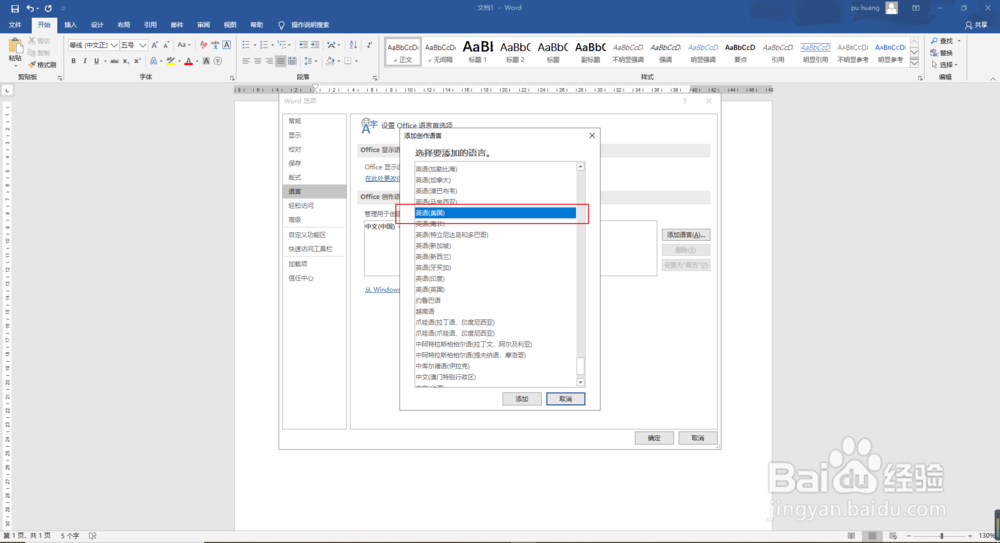Select 标题 1 style in Styles gallery
Image resolution: width=1000 pixels, height=543 pixels.
click(x=478, y=51)
